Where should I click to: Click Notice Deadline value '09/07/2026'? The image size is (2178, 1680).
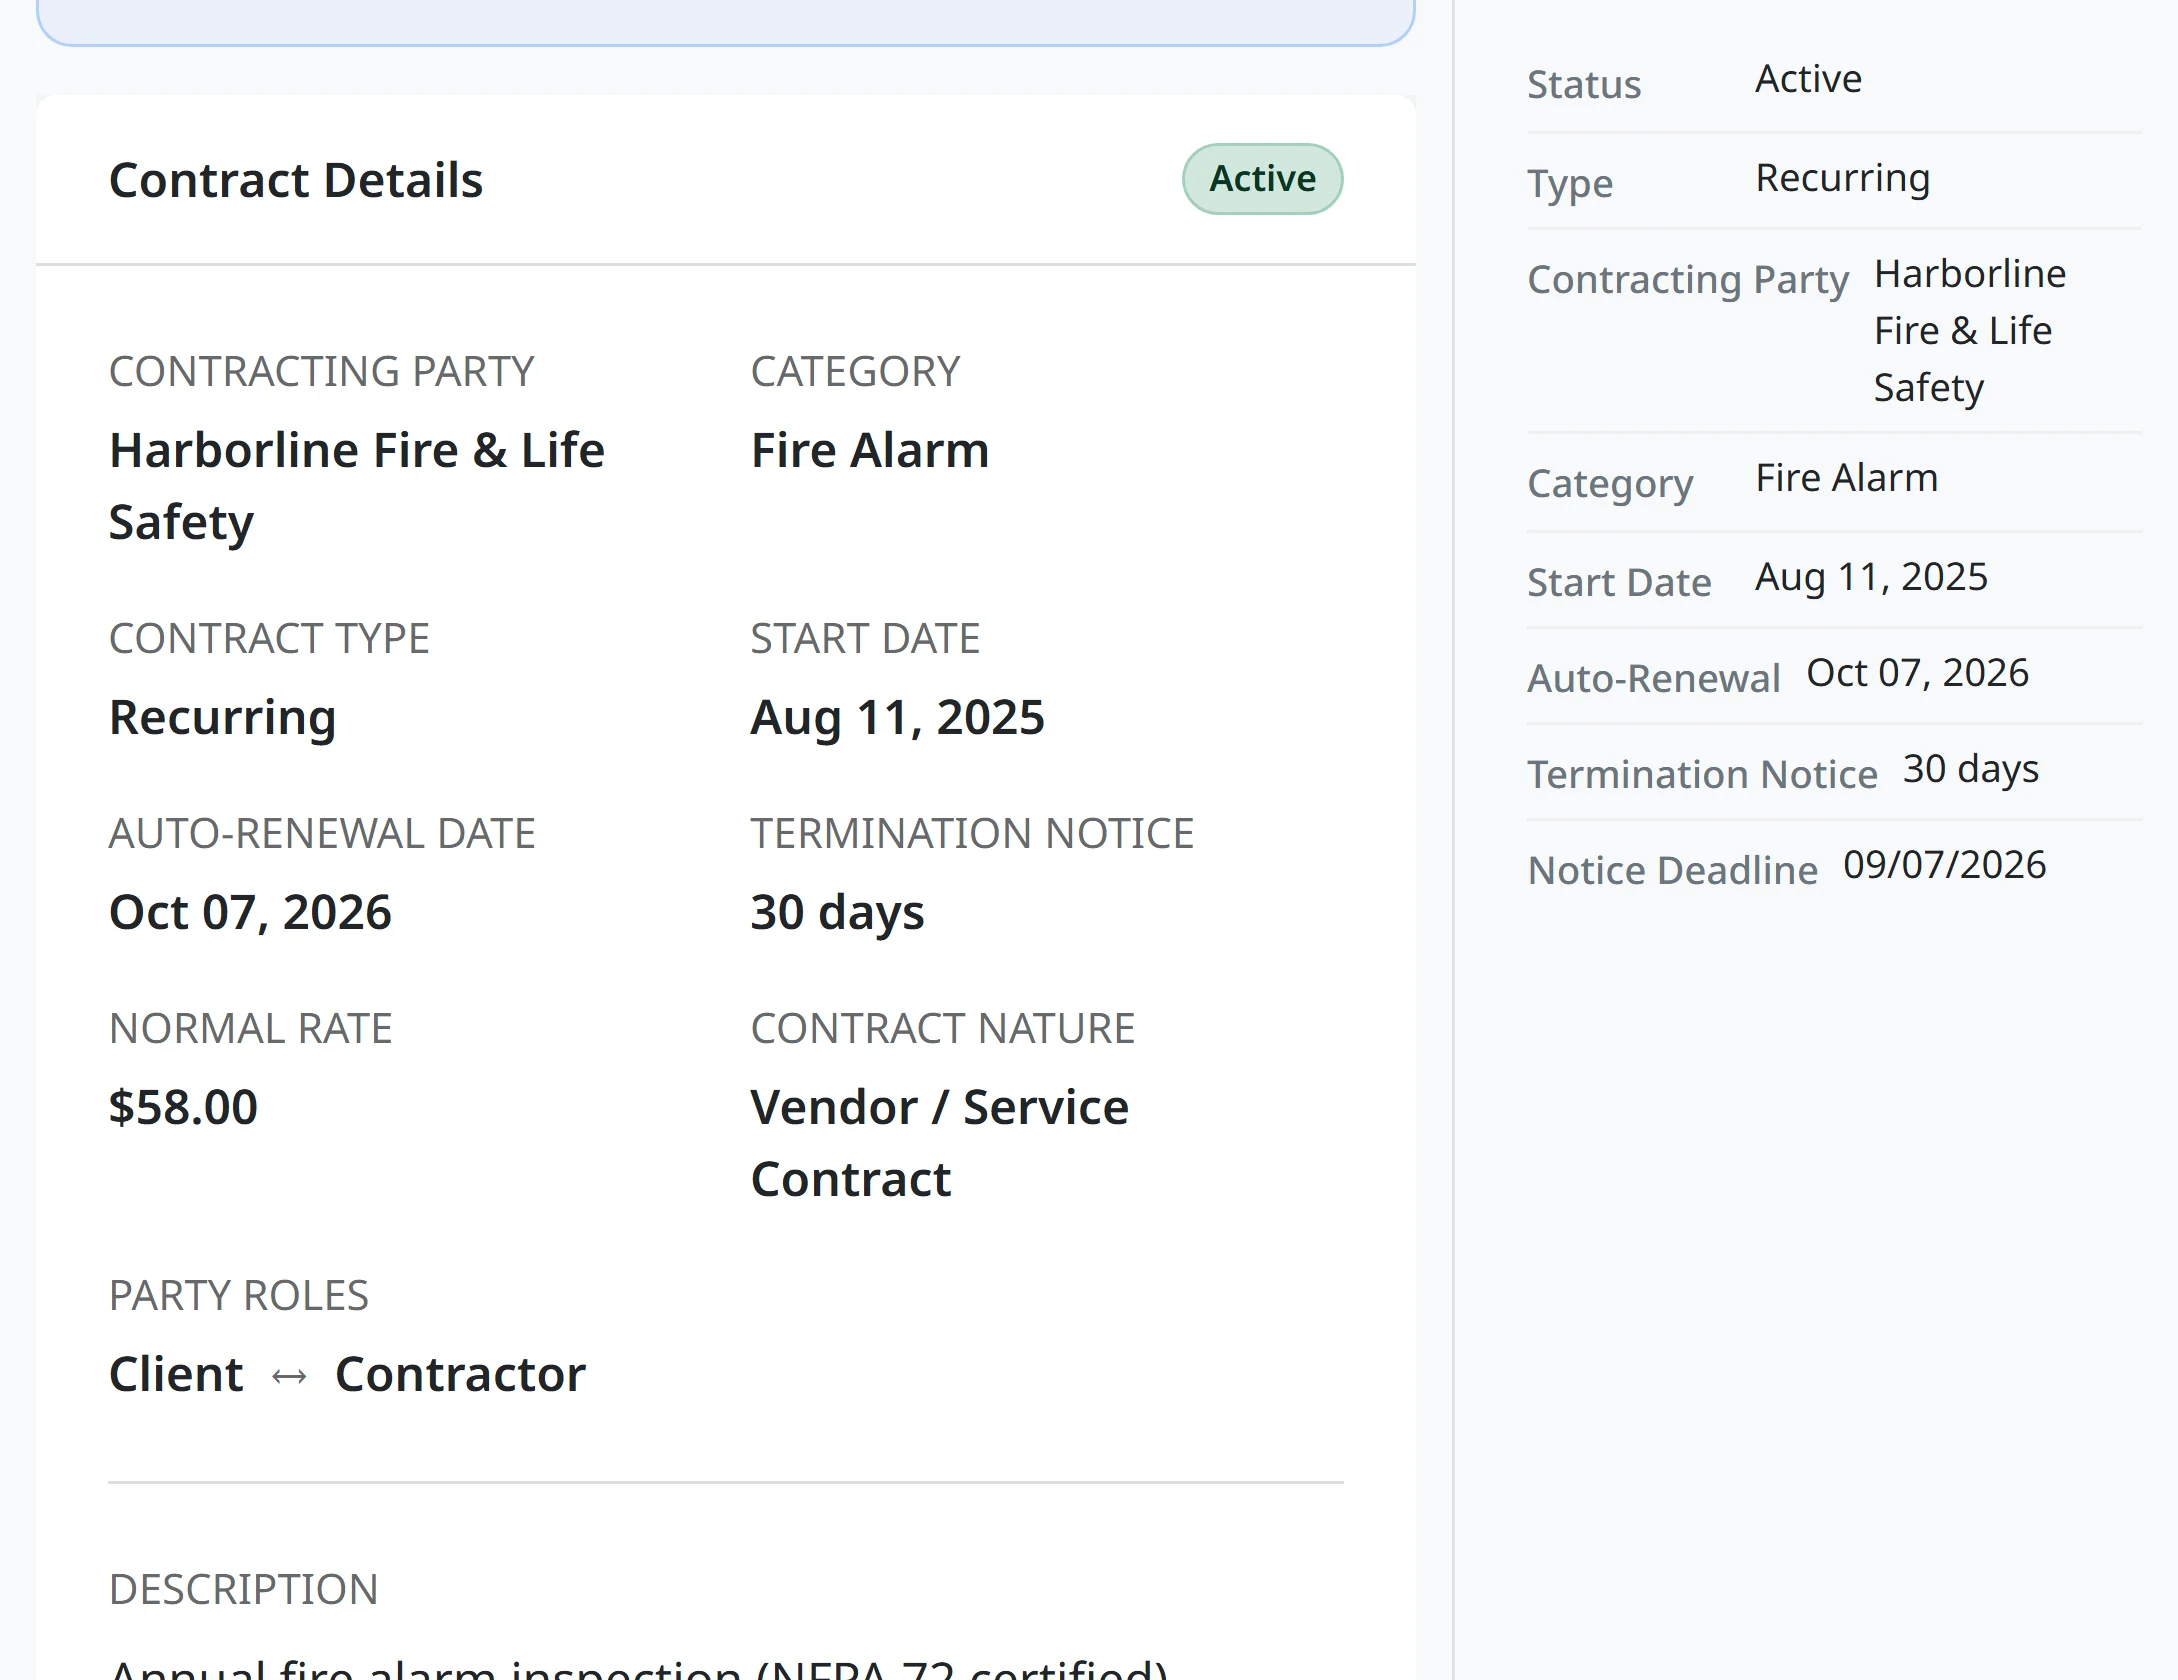coord(1944,865)
